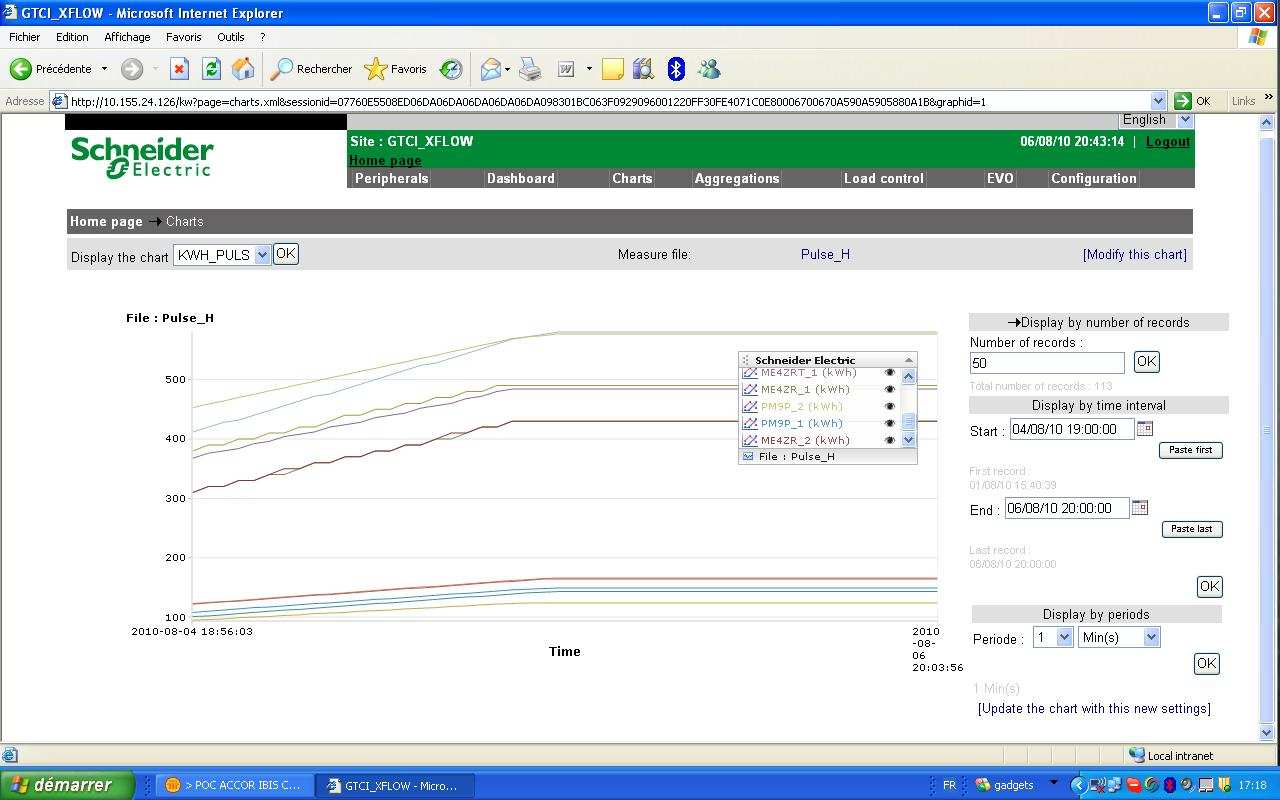
Task: Open the browser Home page icon
Action: click(243, 69)
